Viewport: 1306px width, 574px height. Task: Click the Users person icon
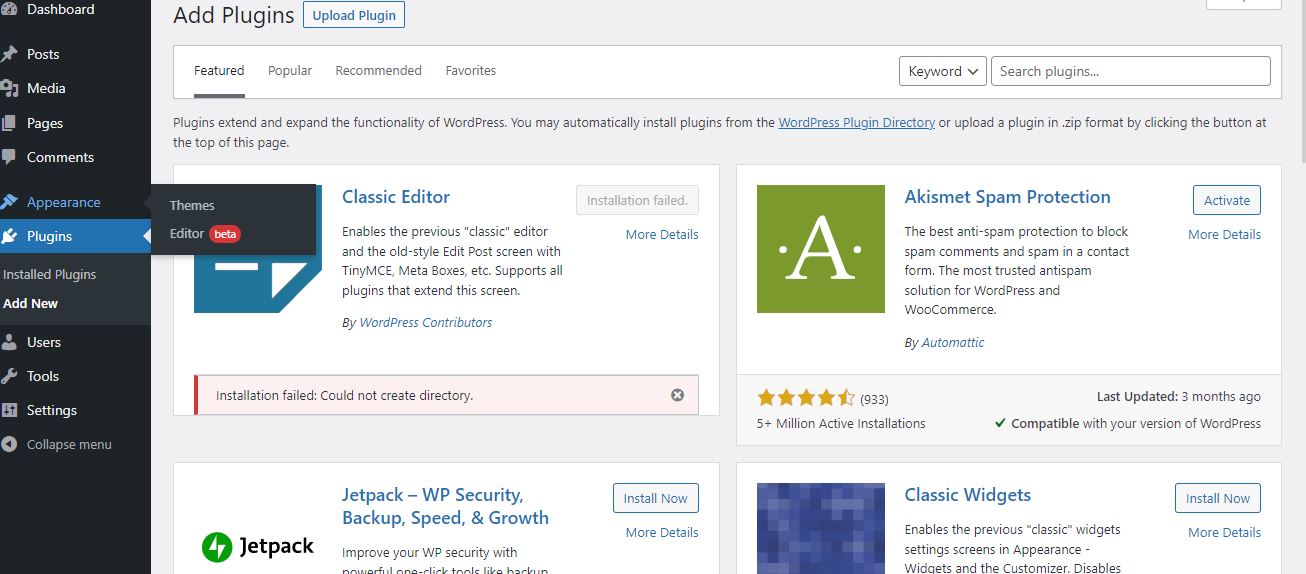point(9,342)
